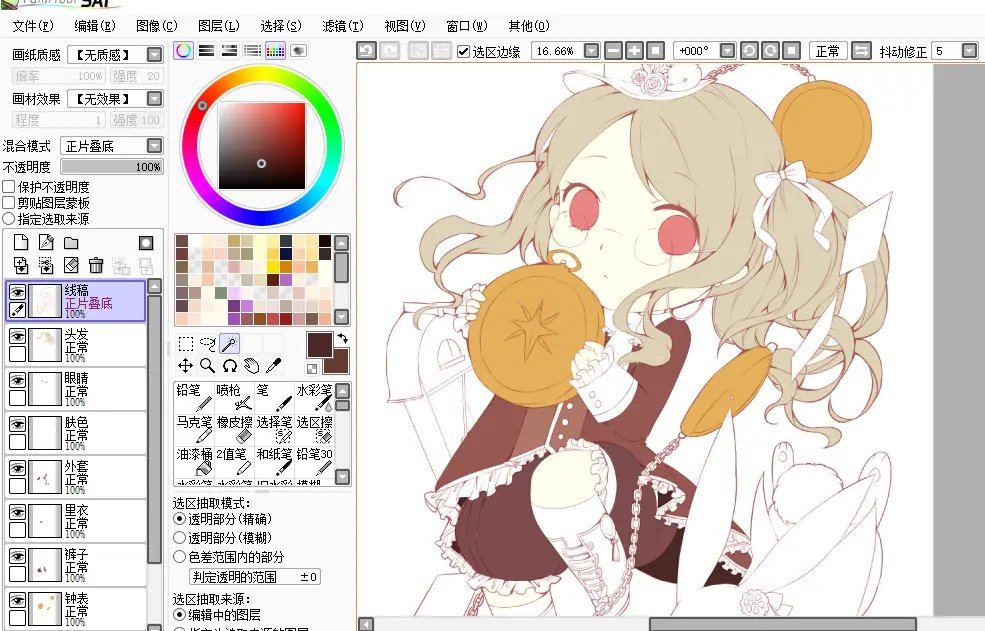
Task: Pick the 铅笔 brush tool
Action: click(x=194, y=397)
